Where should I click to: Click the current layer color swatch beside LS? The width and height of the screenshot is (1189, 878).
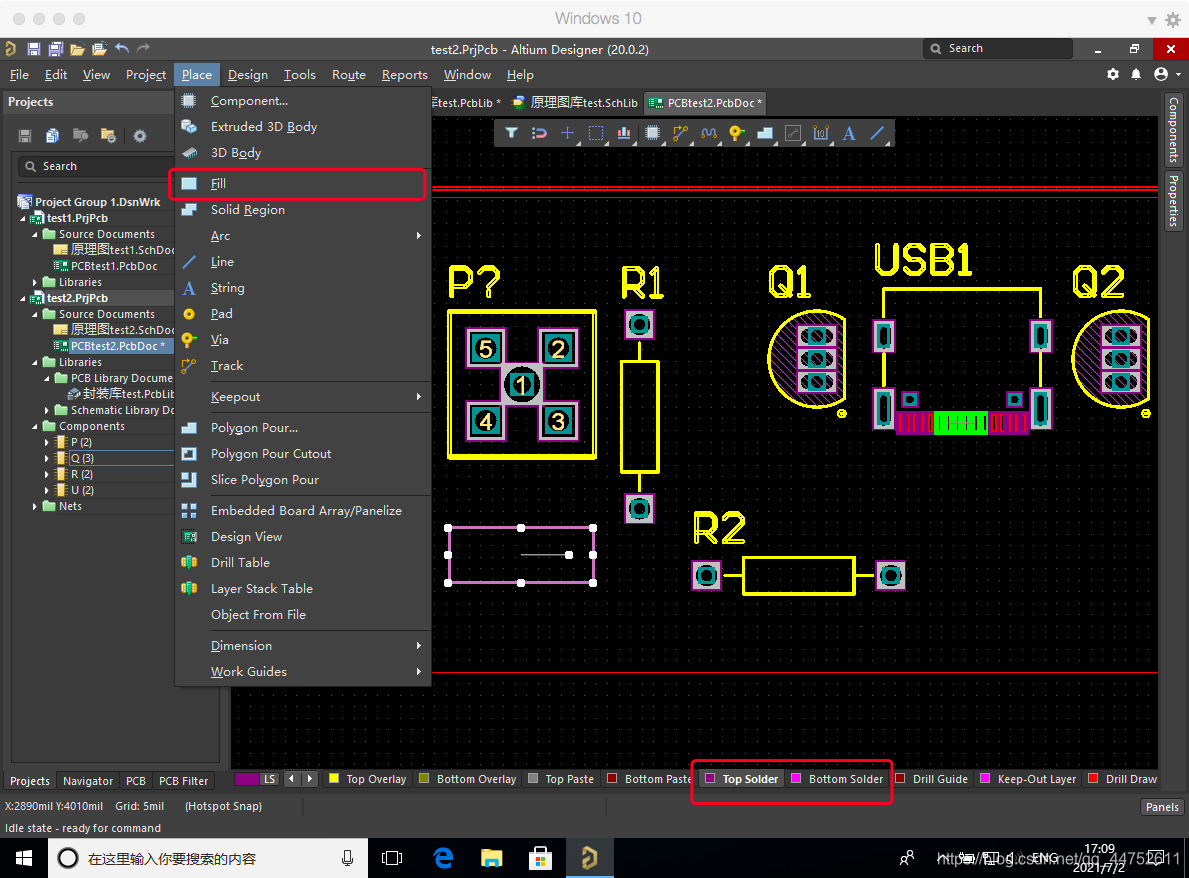(247, 779)
